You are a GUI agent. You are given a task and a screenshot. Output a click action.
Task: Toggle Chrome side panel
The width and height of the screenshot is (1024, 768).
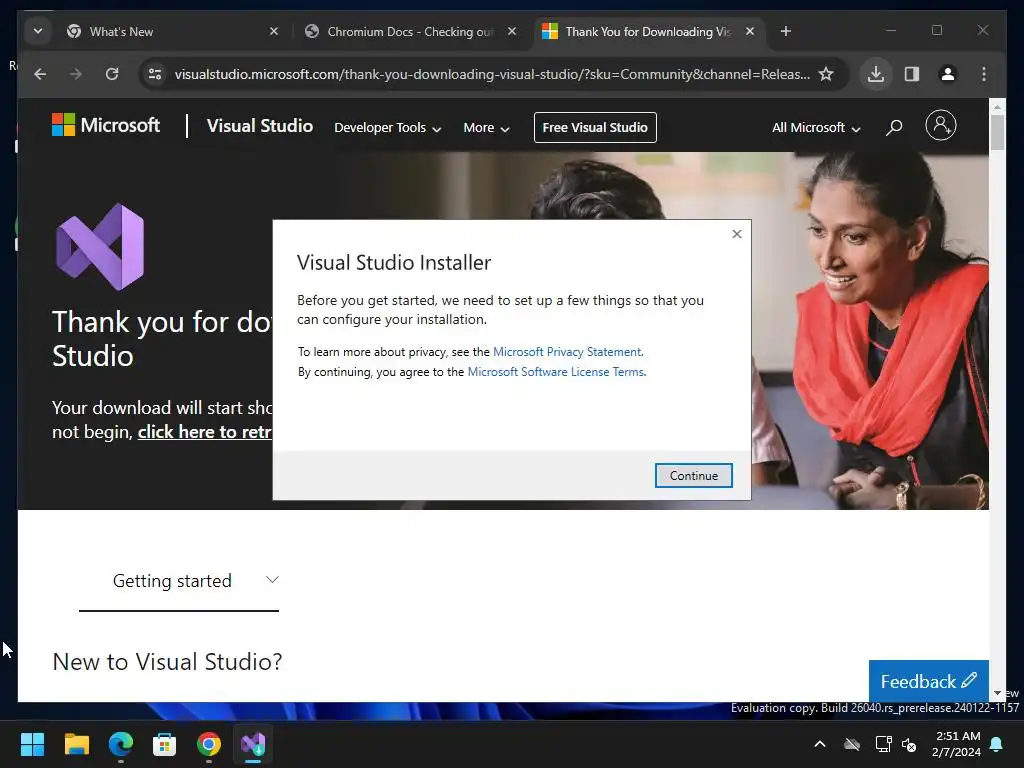(912, 74)
